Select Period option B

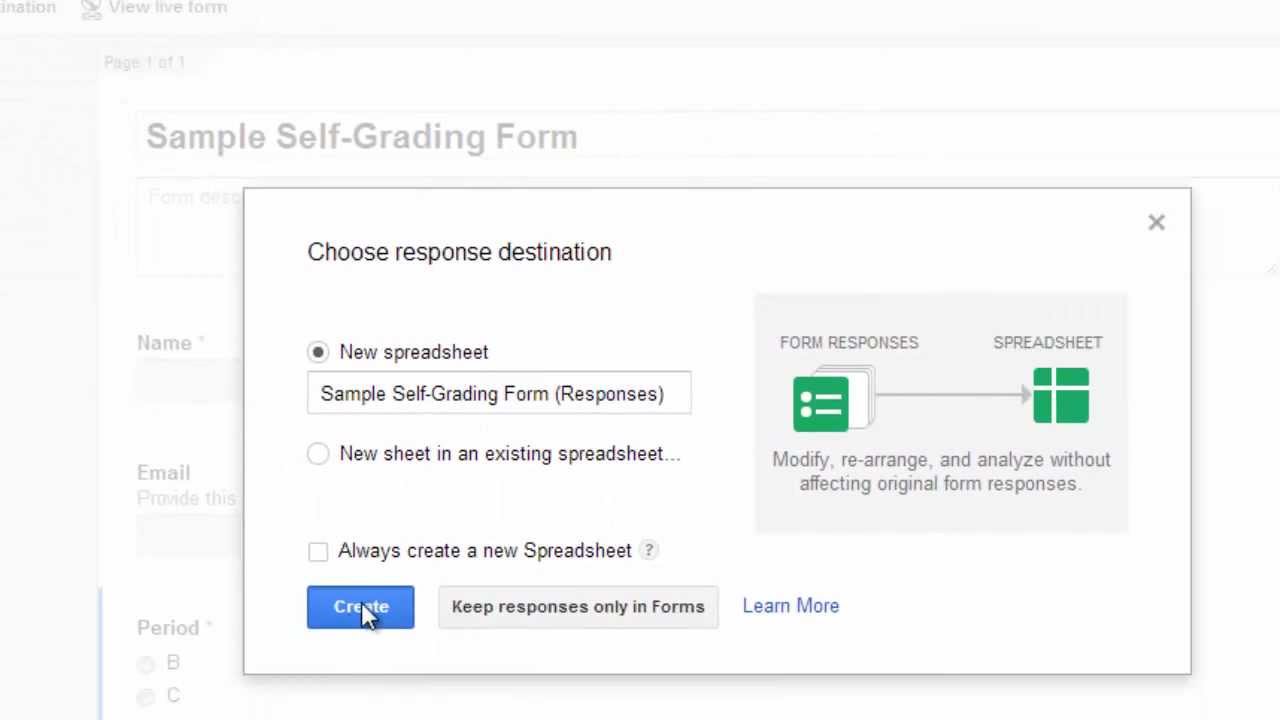(147, 664)
